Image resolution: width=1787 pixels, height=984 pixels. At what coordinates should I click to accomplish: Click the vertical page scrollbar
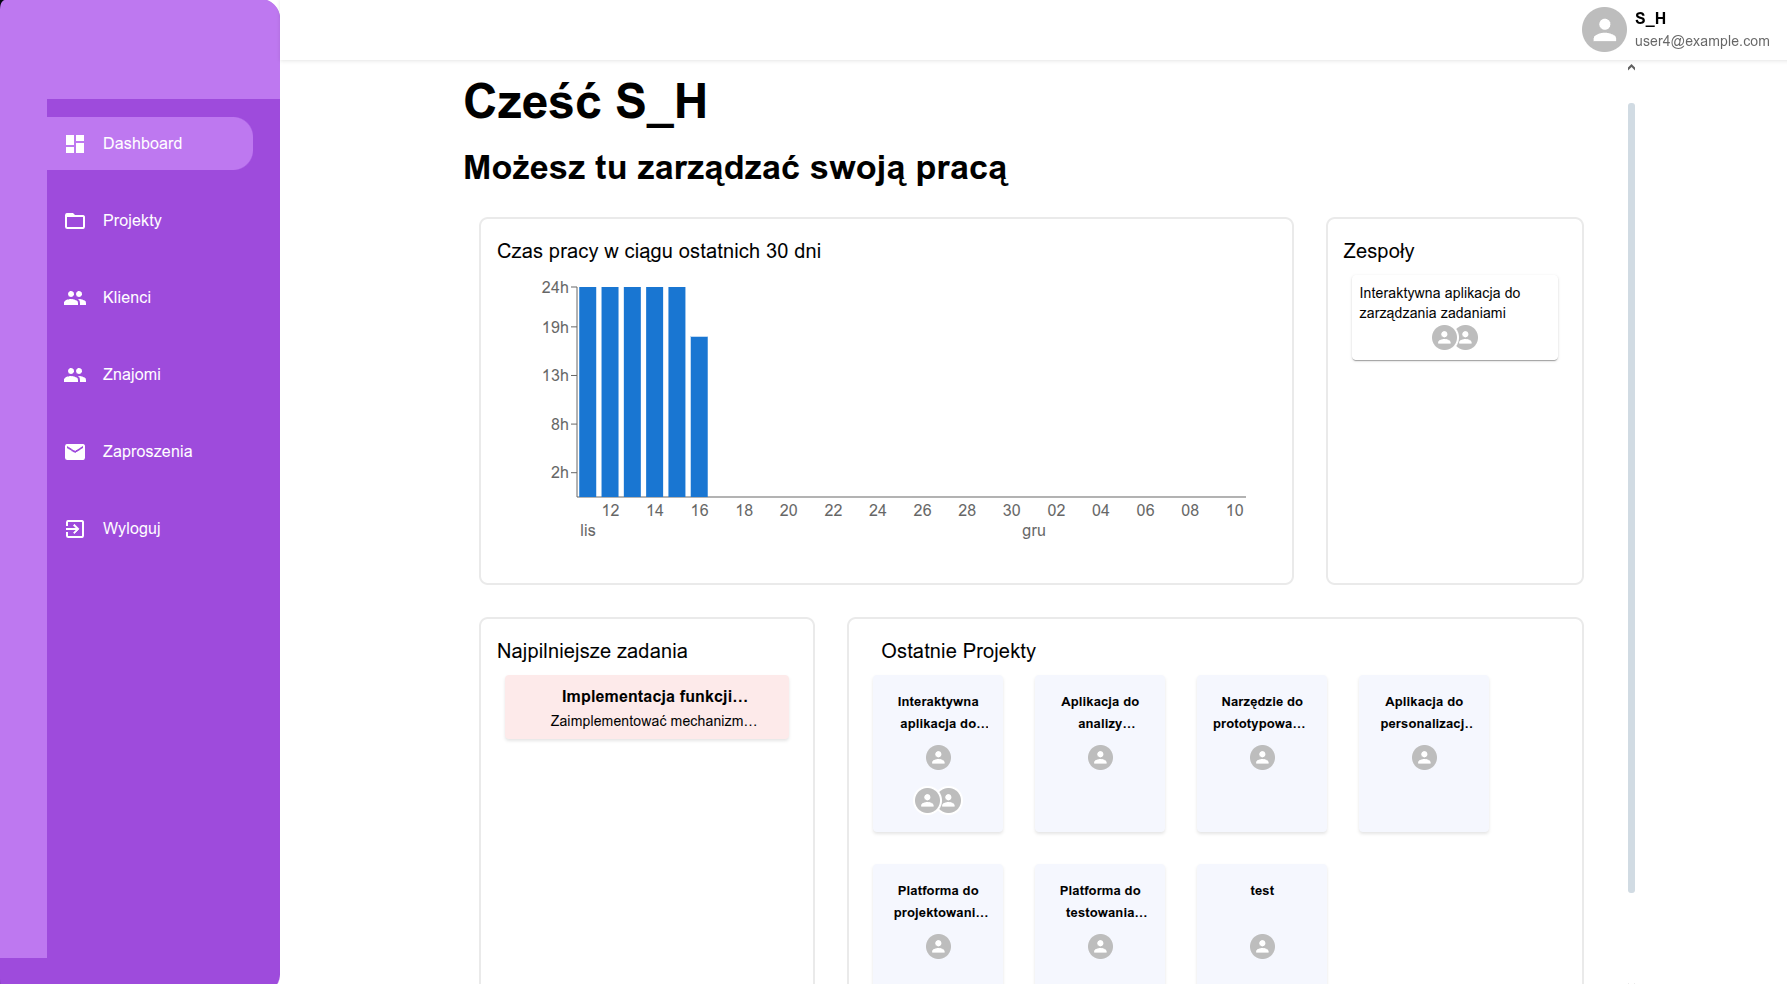coord(1631,497)
